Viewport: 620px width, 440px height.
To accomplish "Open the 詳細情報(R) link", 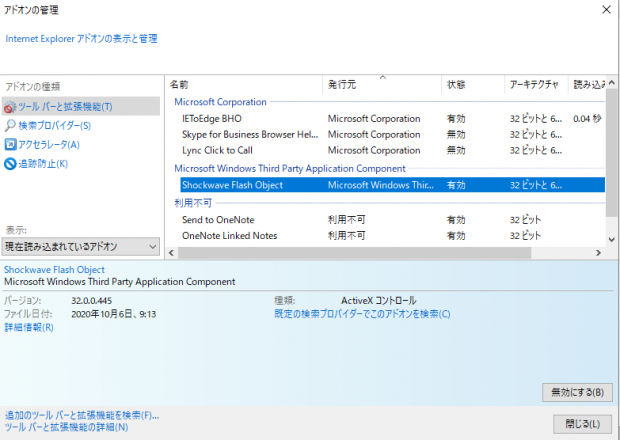I will pos(29,328).
